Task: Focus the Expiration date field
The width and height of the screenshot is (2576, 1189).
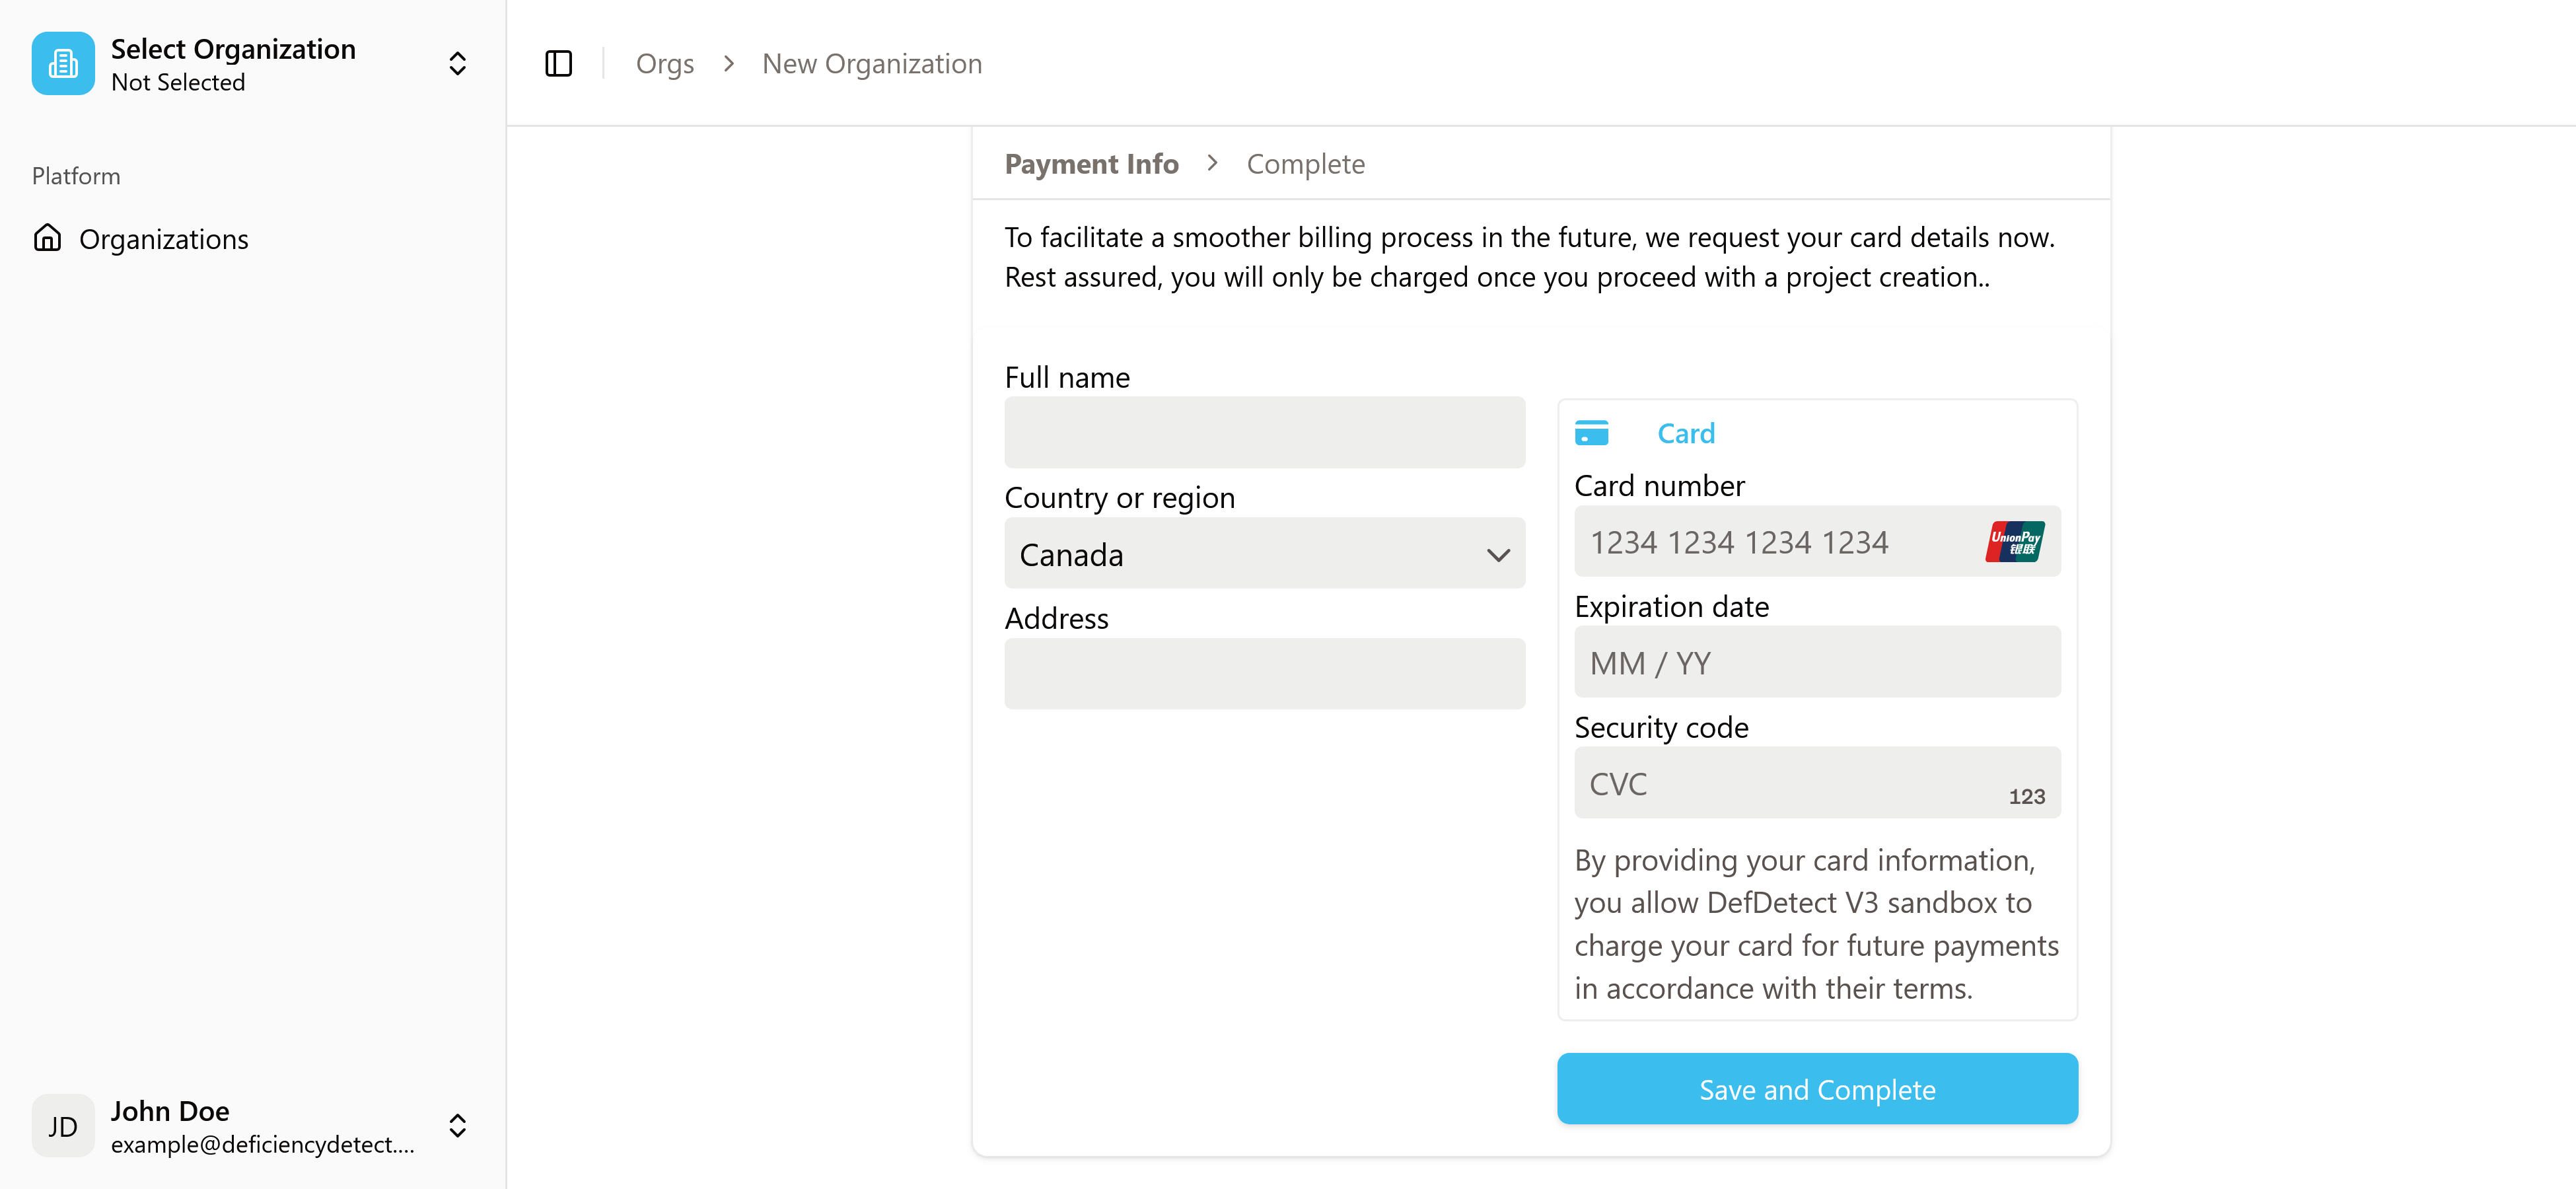Action: point(1817,662)
